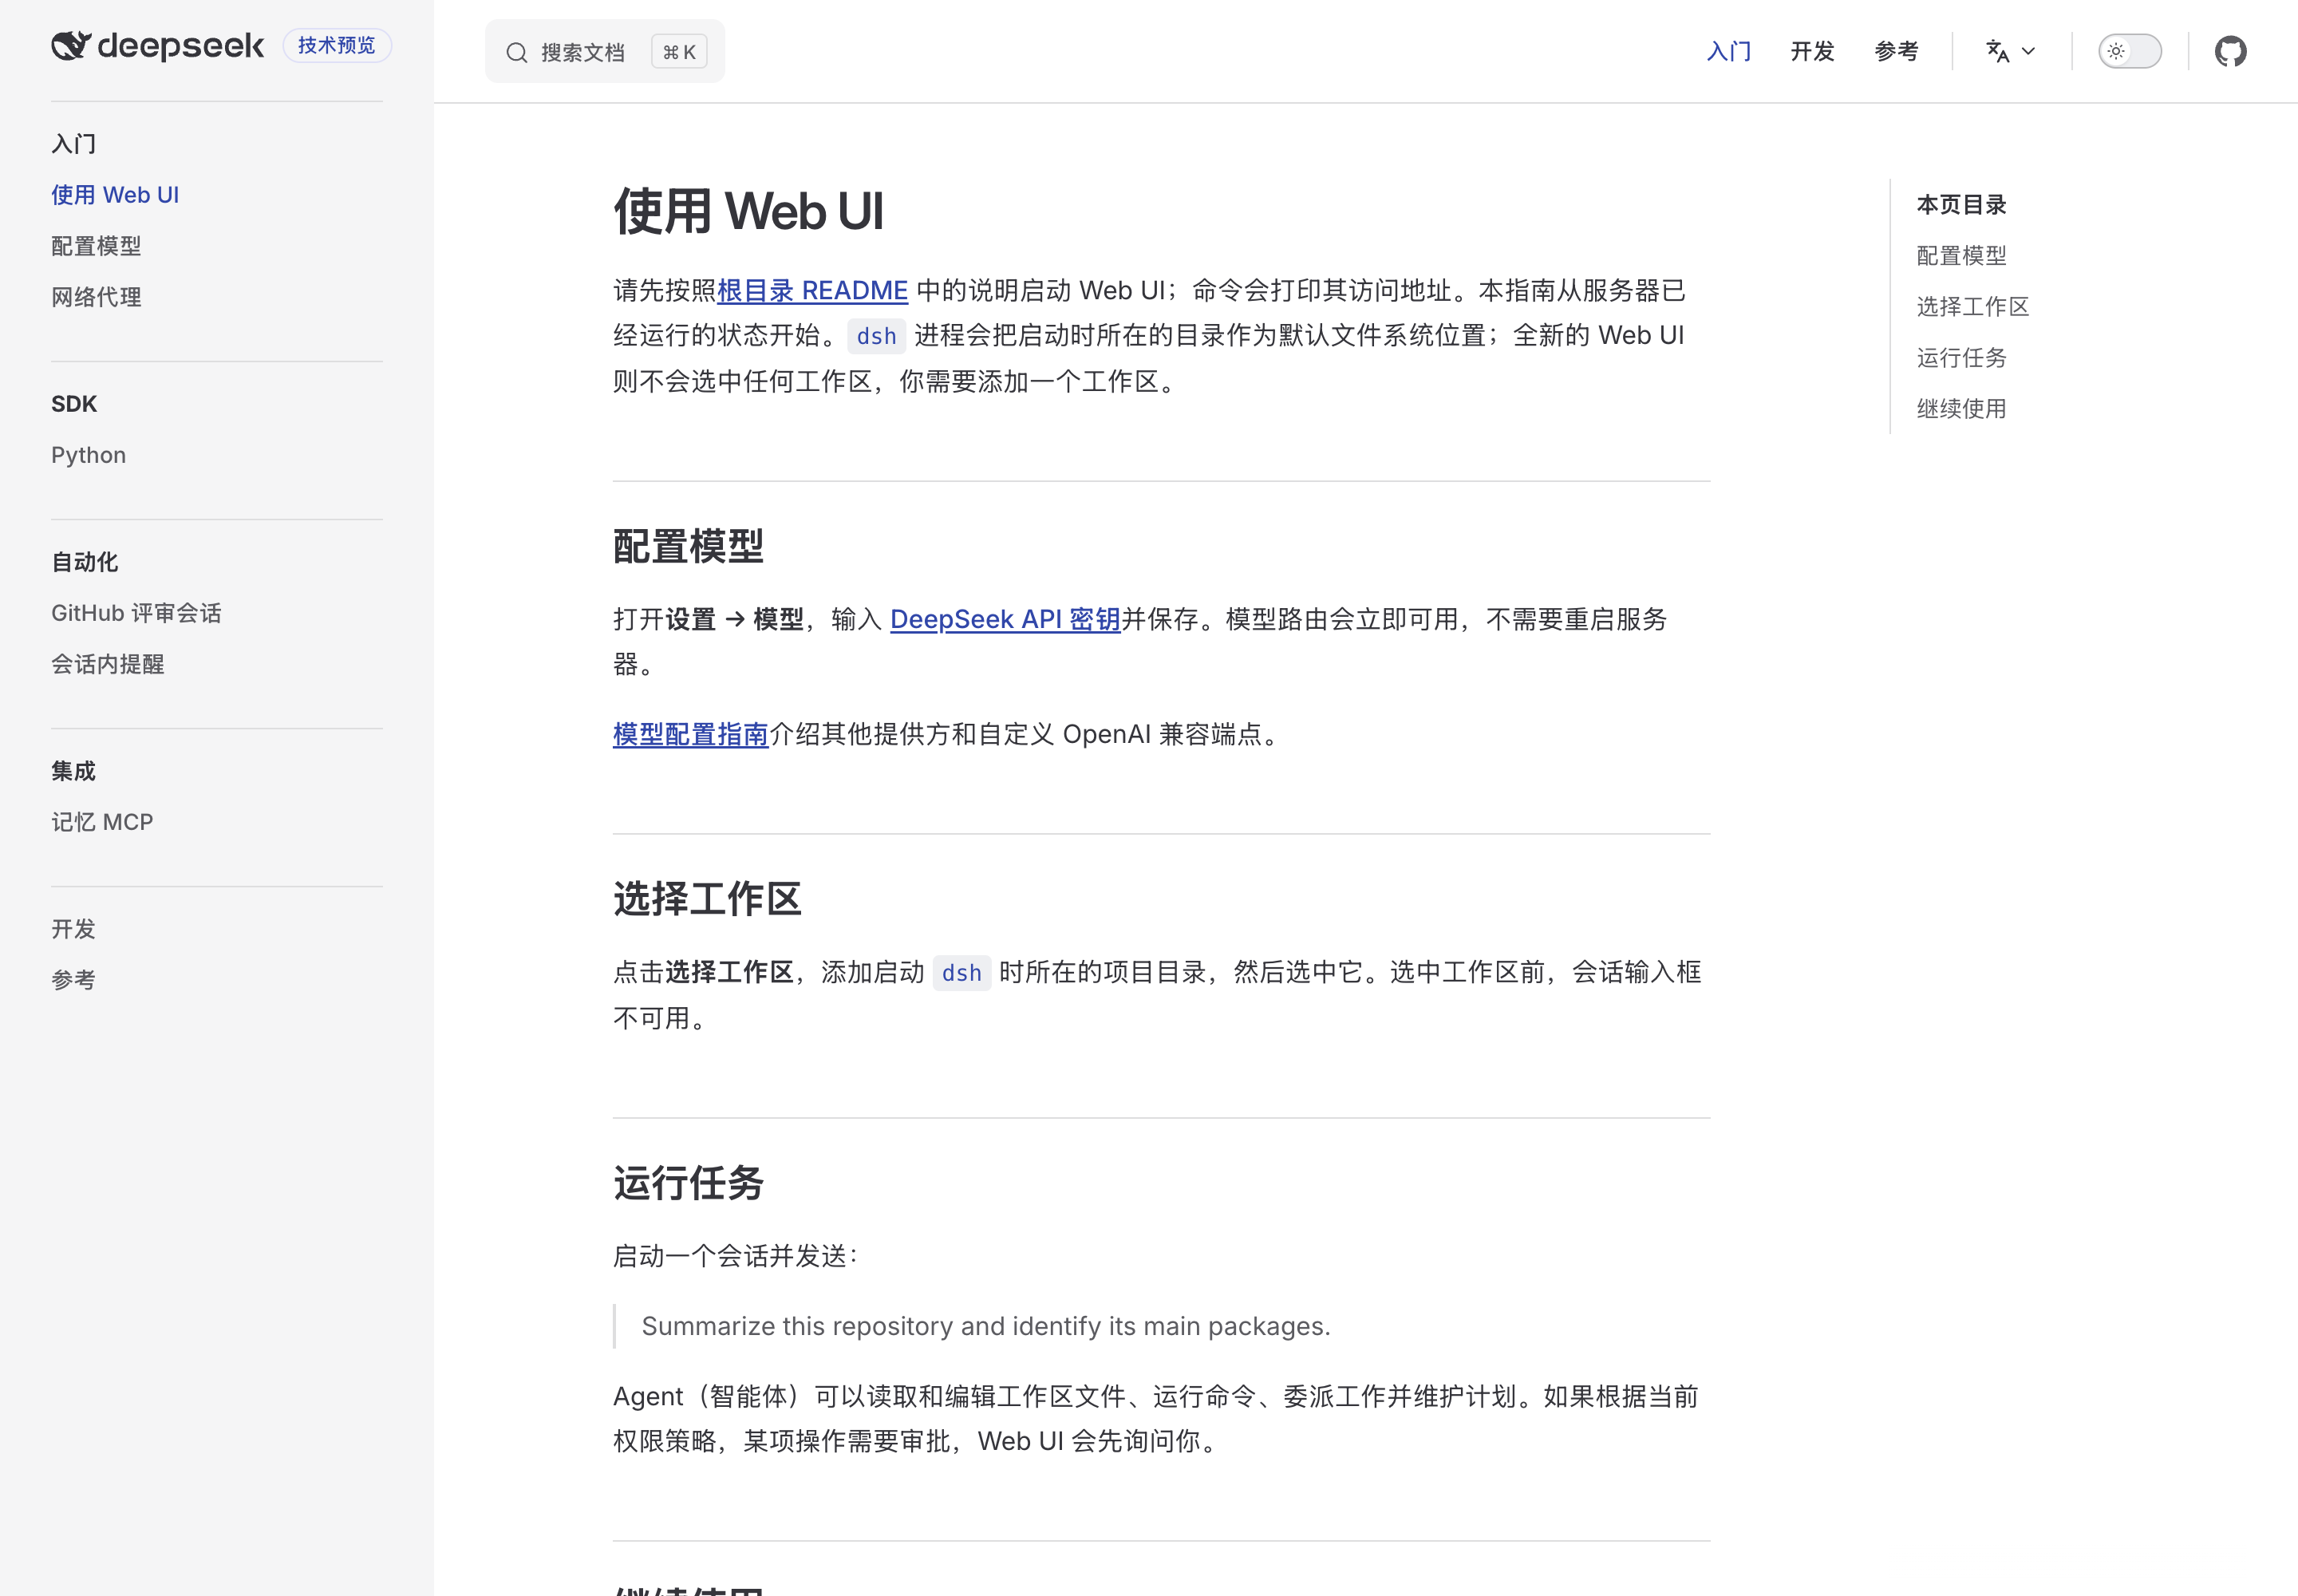The height and width of the screenshot is (1596, 2298).
Task: Open 配置模型 in the sidebar
Action: 96,246
